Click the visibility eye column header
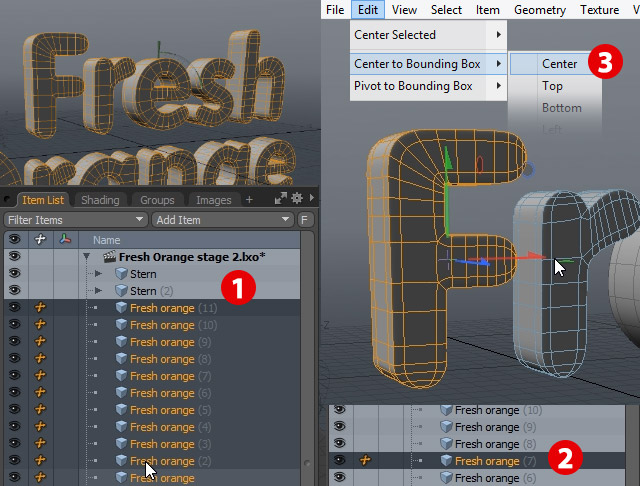Screen dimensions: 640x486 click(x=15, y=240)
